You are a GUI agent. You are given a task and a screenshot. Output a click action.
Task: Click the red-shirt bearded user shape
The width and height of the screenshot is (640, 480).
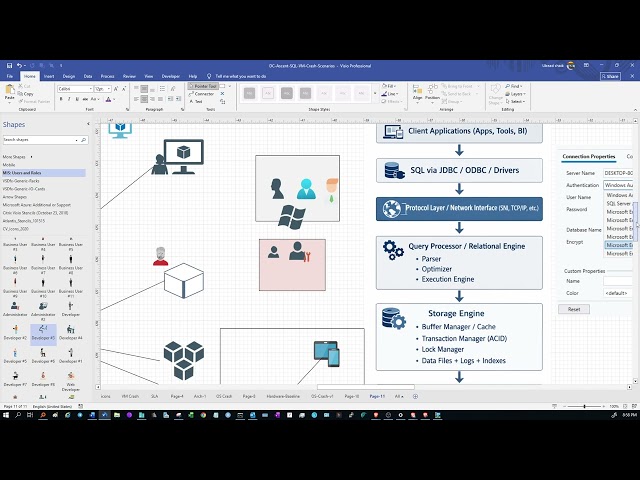click(x=160, y=256)
